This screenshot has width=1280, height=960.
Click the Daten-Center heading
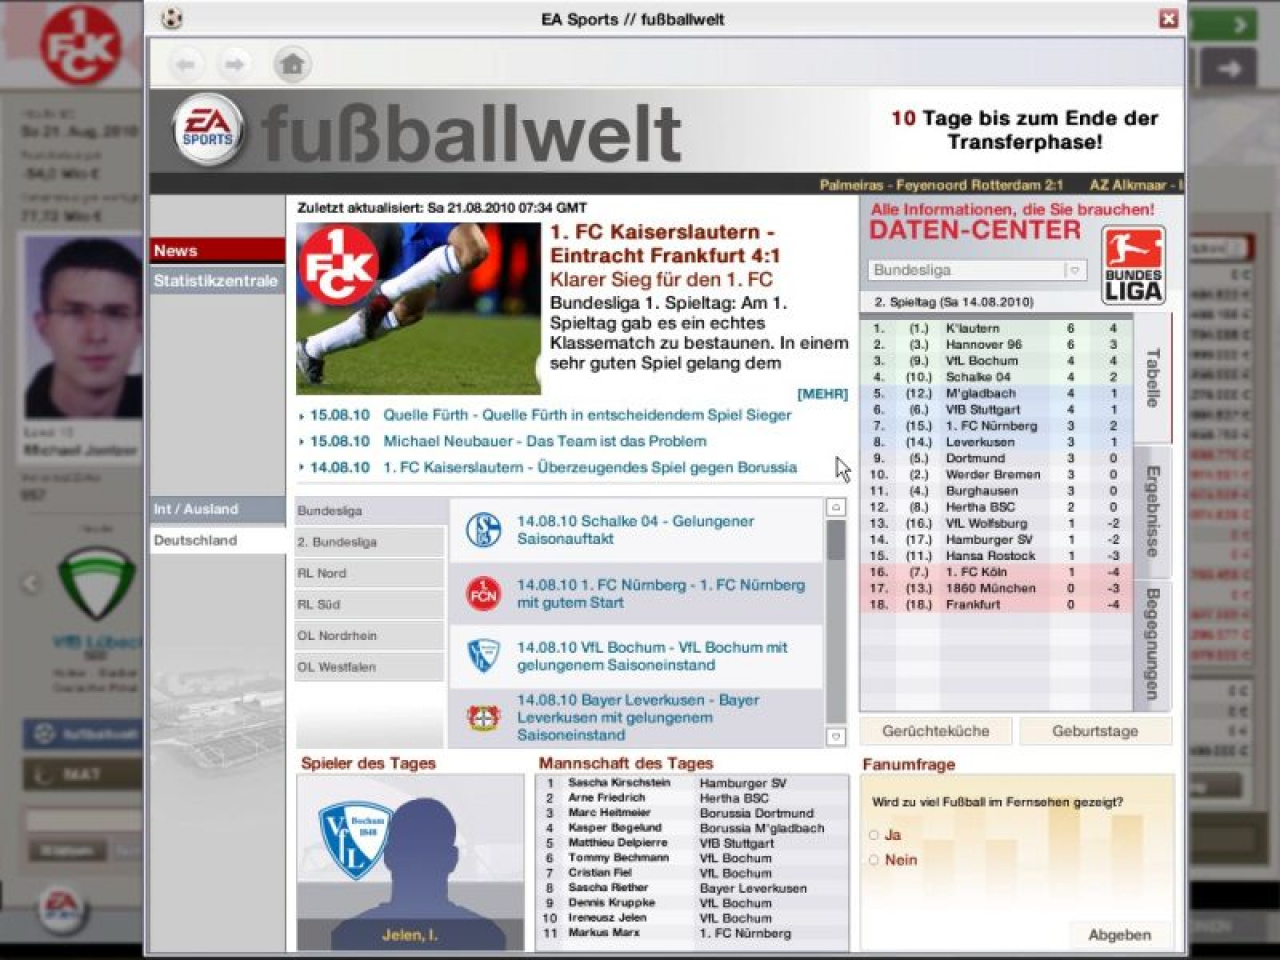[x=975, y=230]
